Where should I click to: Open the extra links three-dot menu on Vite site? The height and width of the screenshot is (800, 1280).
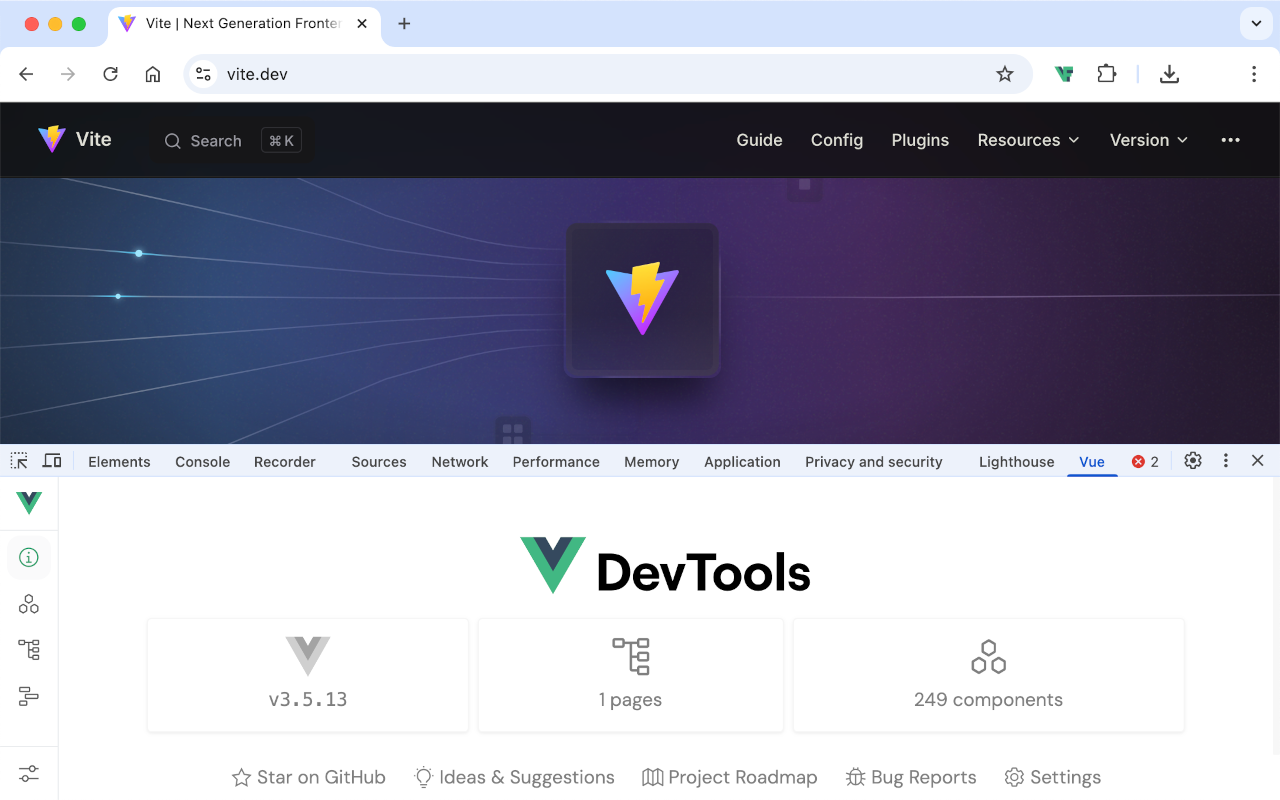(1231, 140)
